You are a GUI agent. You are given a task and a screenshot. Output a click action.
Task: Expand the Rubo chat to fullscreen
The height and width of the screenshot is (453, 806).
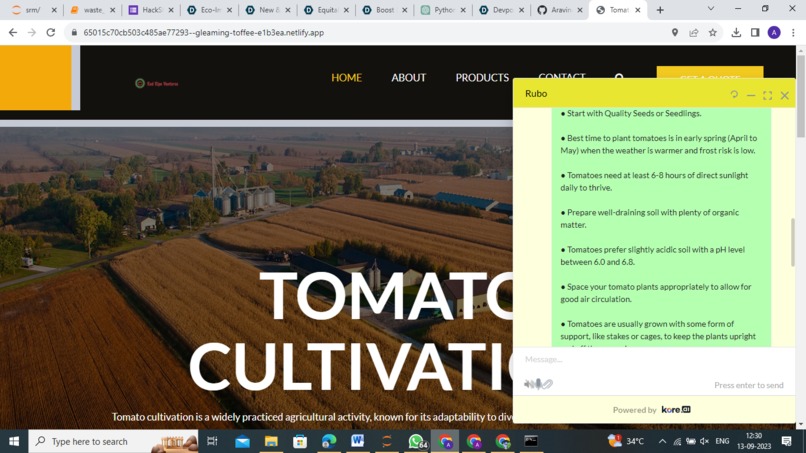[x=767, y=95]
